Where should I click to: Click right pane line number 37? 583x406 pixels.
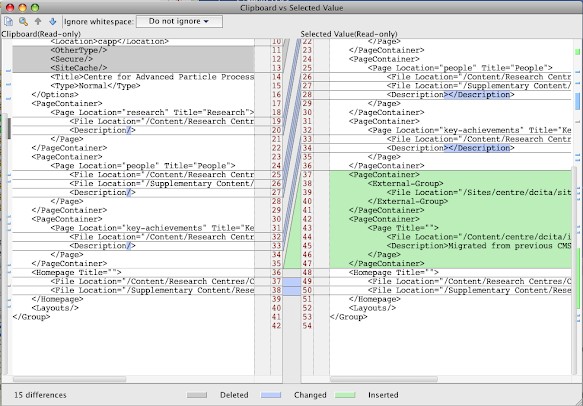pyautogui.click(x=307, y=175)
